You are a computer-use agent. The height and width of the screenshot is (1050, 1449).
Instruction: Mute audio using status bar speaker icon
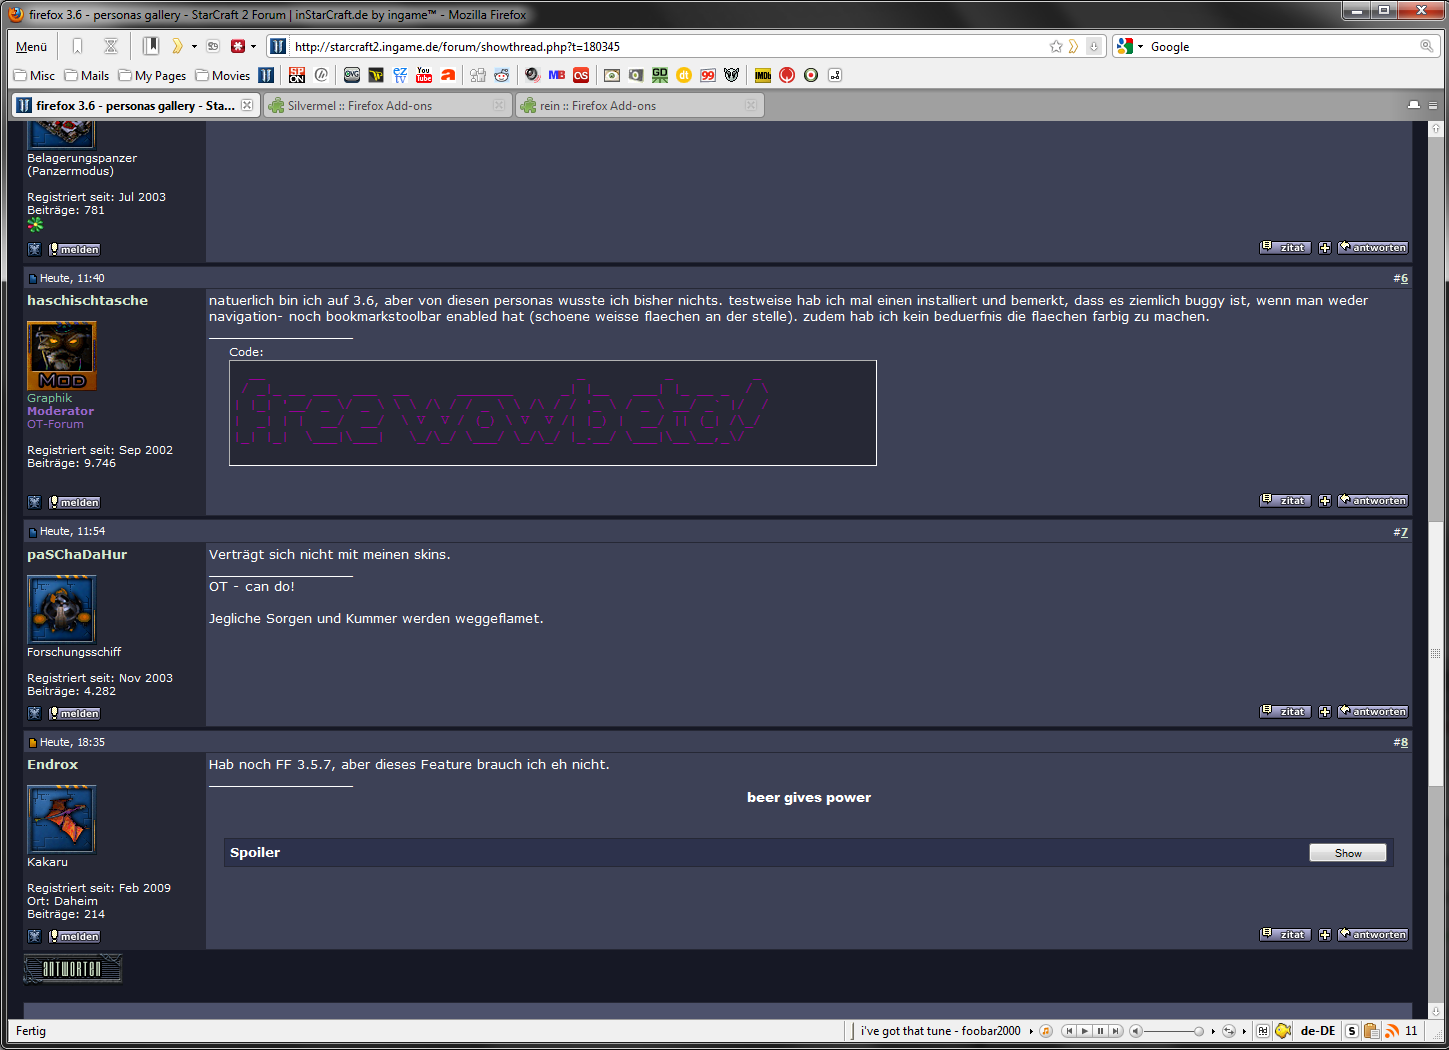tap(1136, 1031)
